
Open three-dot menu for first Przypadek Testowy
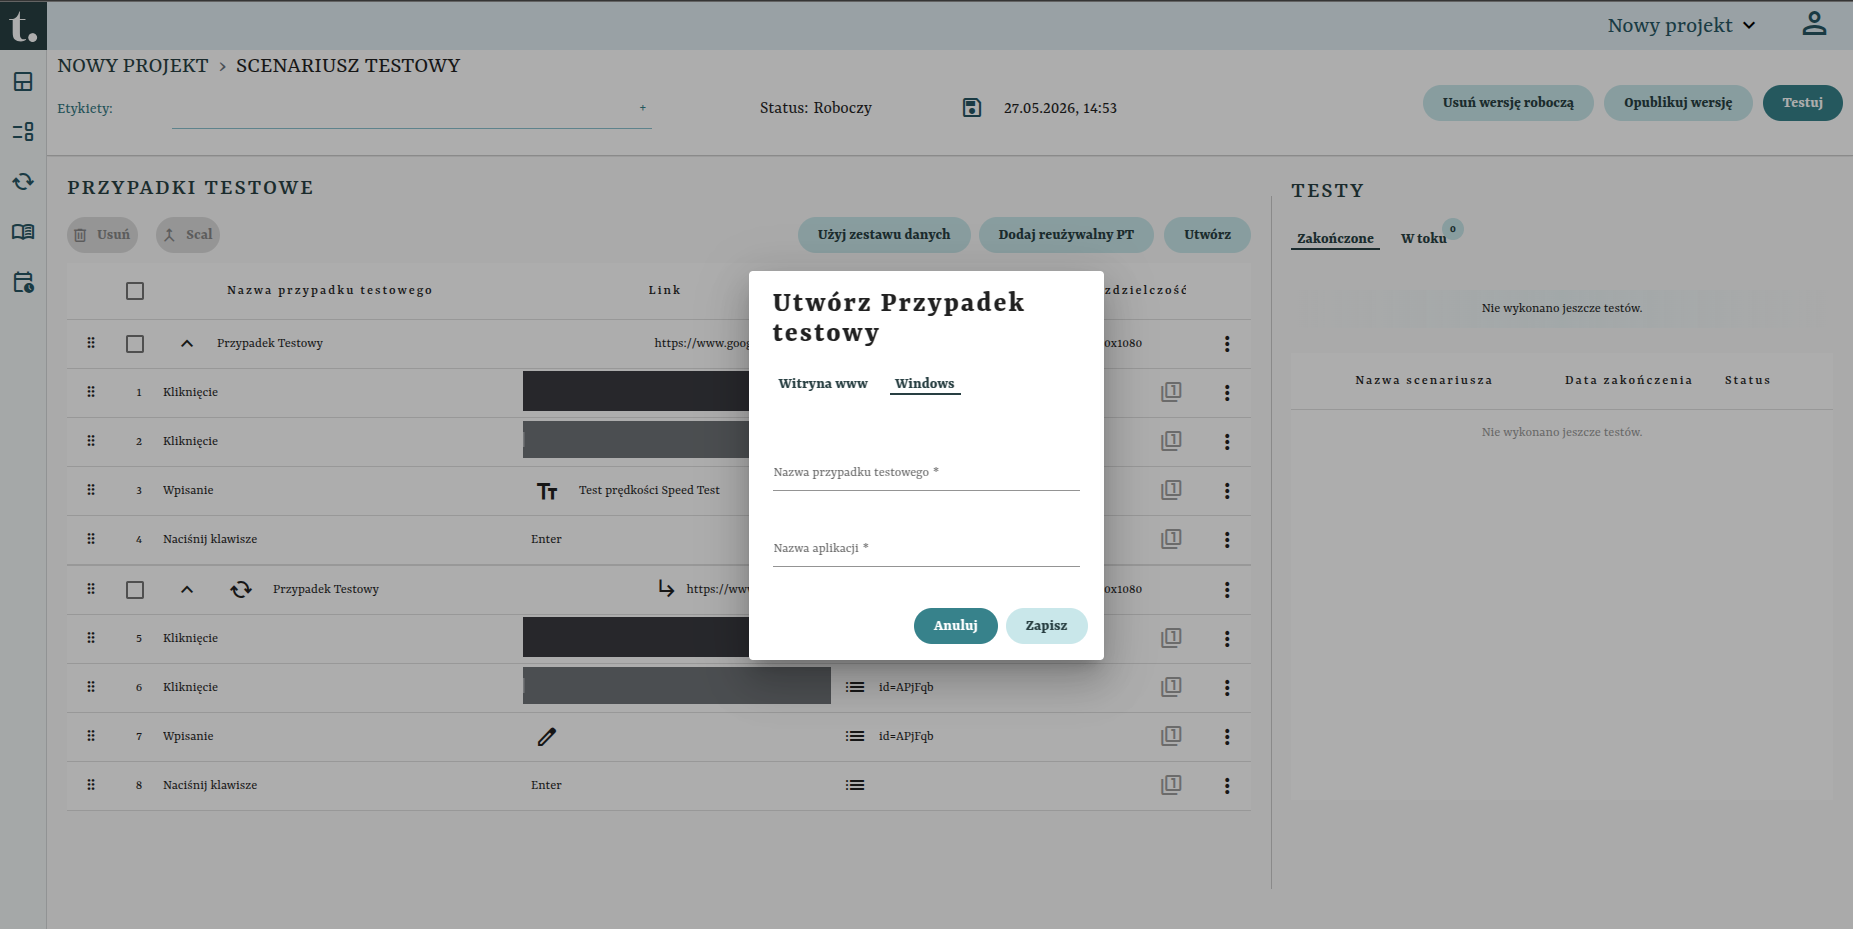click(1227, 344)
